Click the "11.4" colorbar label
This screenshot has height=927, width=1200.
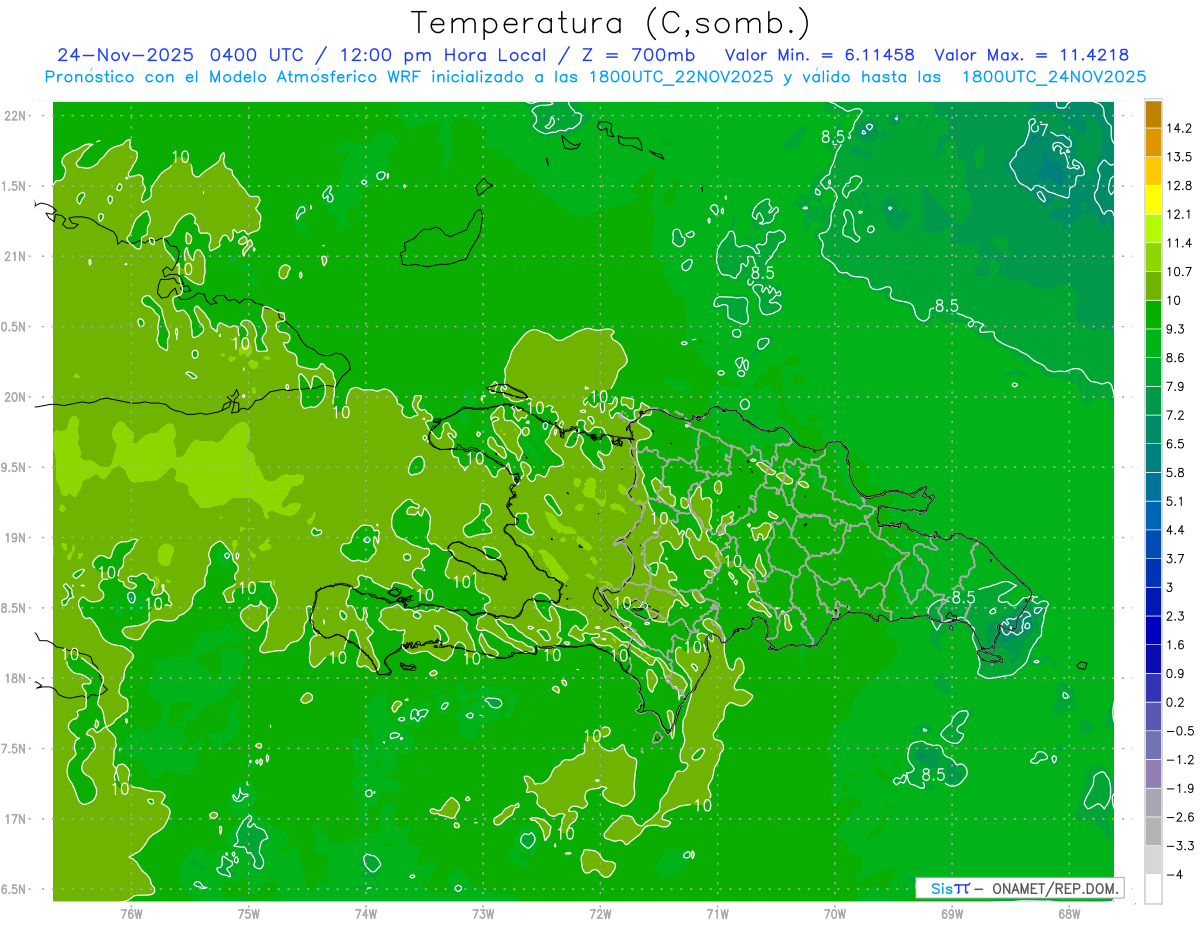[1179, 243]
